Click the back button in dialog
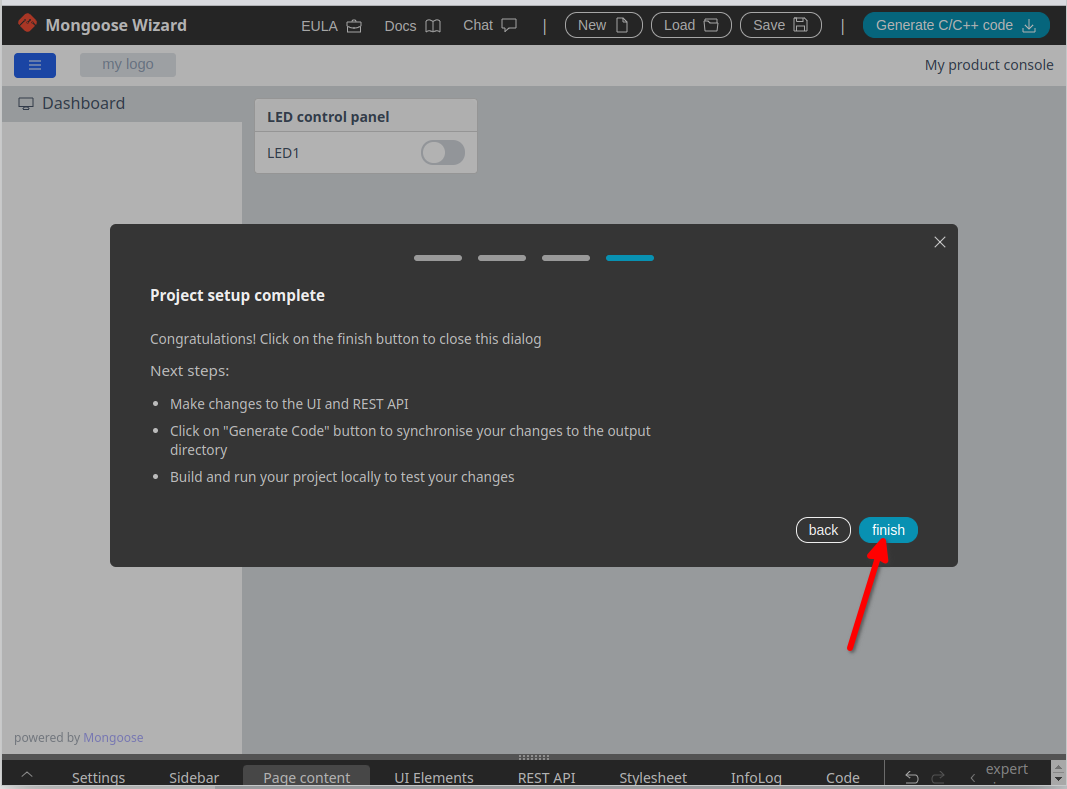The image size is (1067, 789). [823, 530]
